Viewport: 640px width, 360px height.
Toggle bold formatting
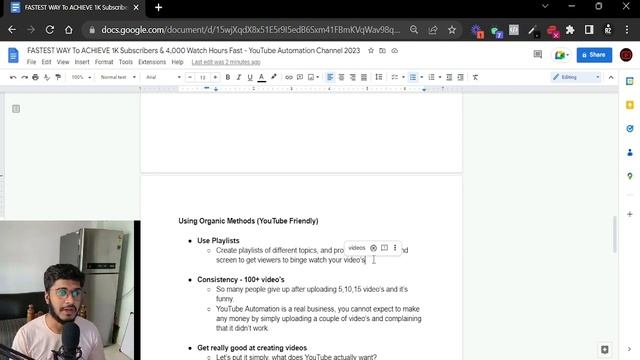228,77
